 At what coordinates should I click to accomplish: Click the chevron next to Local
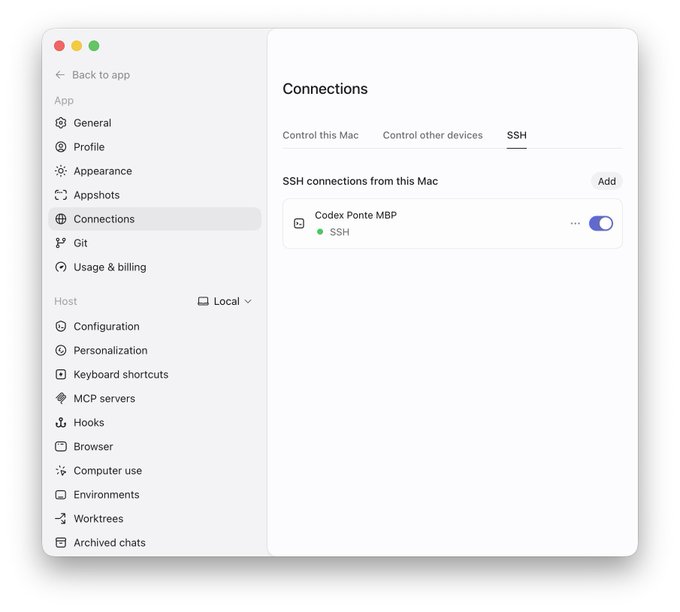tap(248, 301)
